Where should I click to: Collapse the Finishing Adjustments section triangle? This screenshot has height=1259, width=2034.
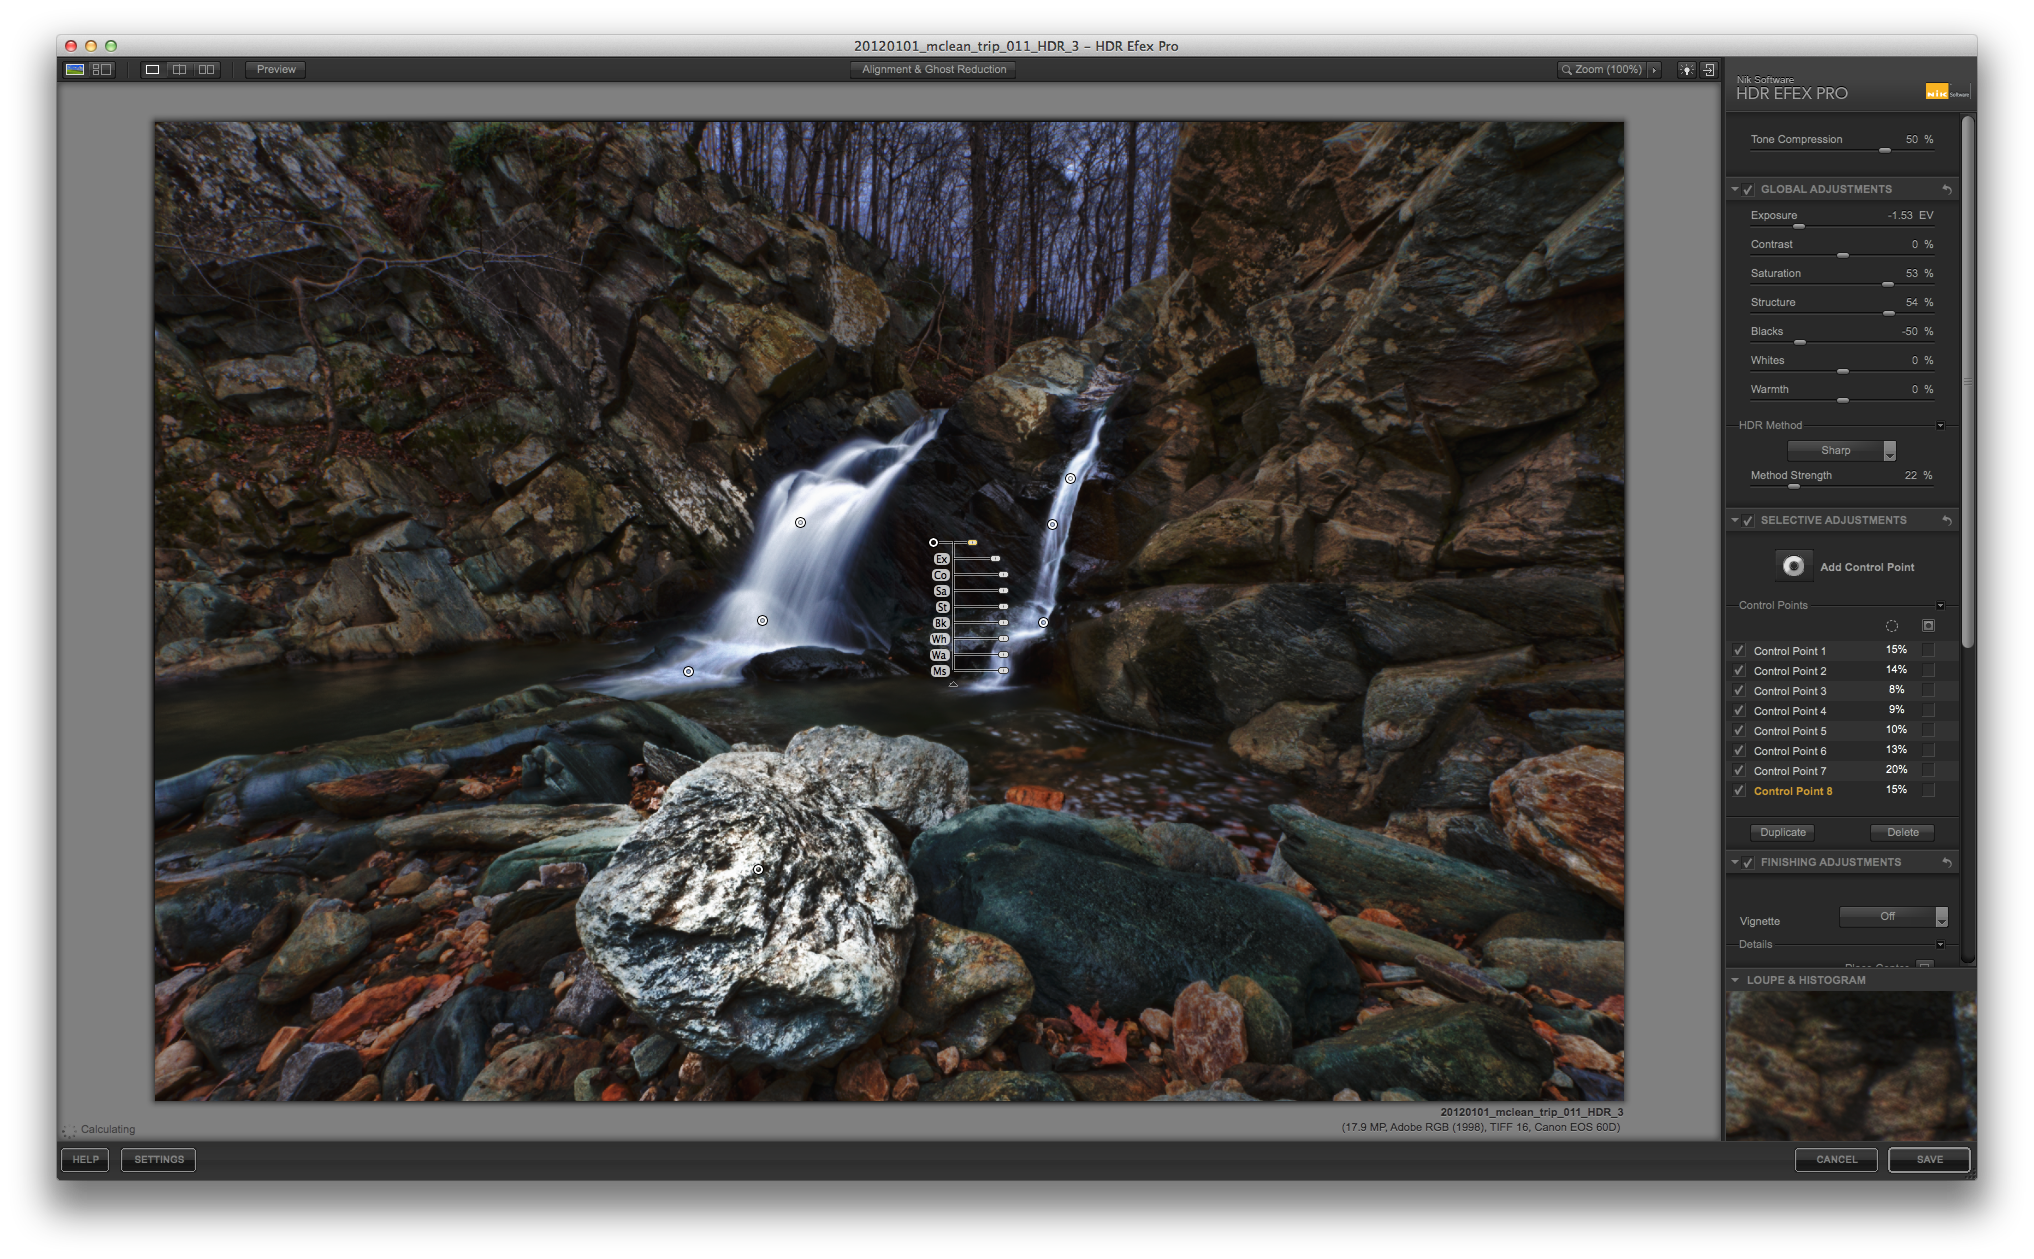click(x=1735, y=862)
